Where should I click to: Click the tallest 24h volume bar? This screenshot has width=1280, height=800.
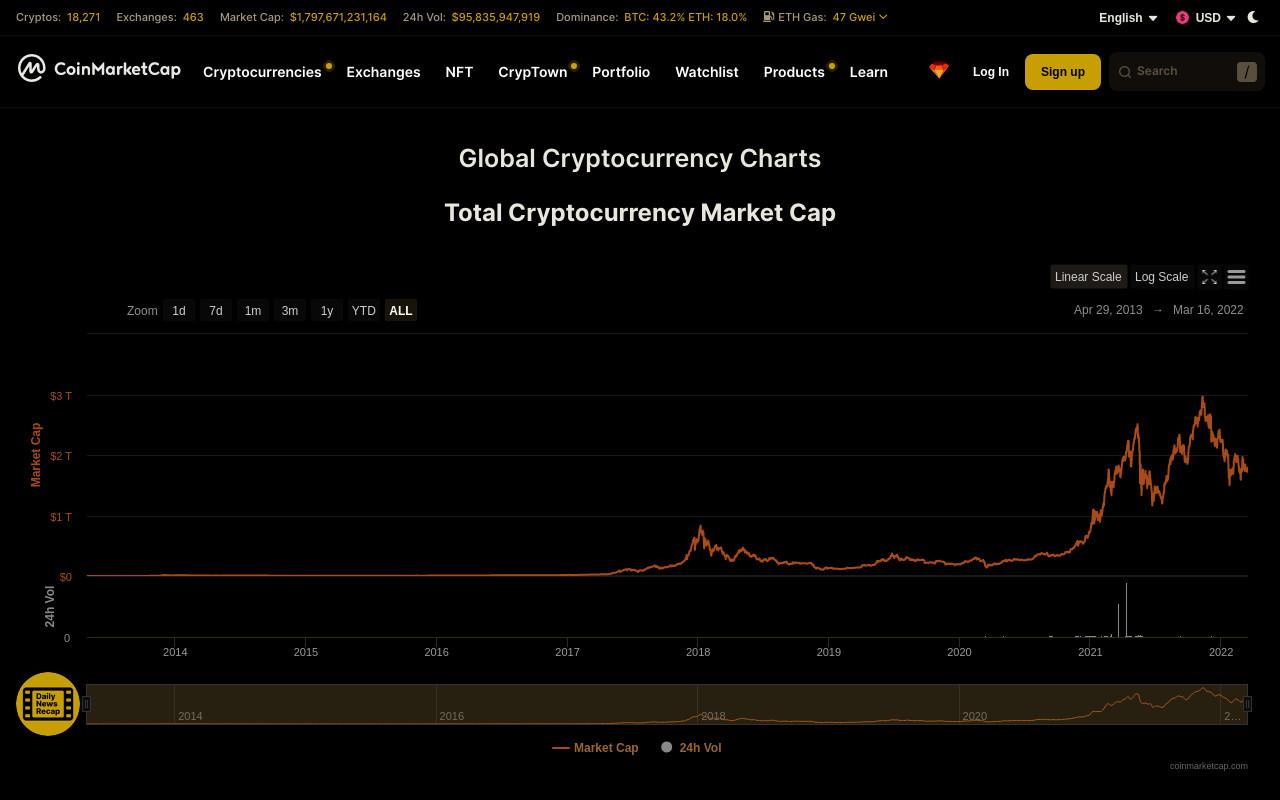click(x=1126, y=610)
